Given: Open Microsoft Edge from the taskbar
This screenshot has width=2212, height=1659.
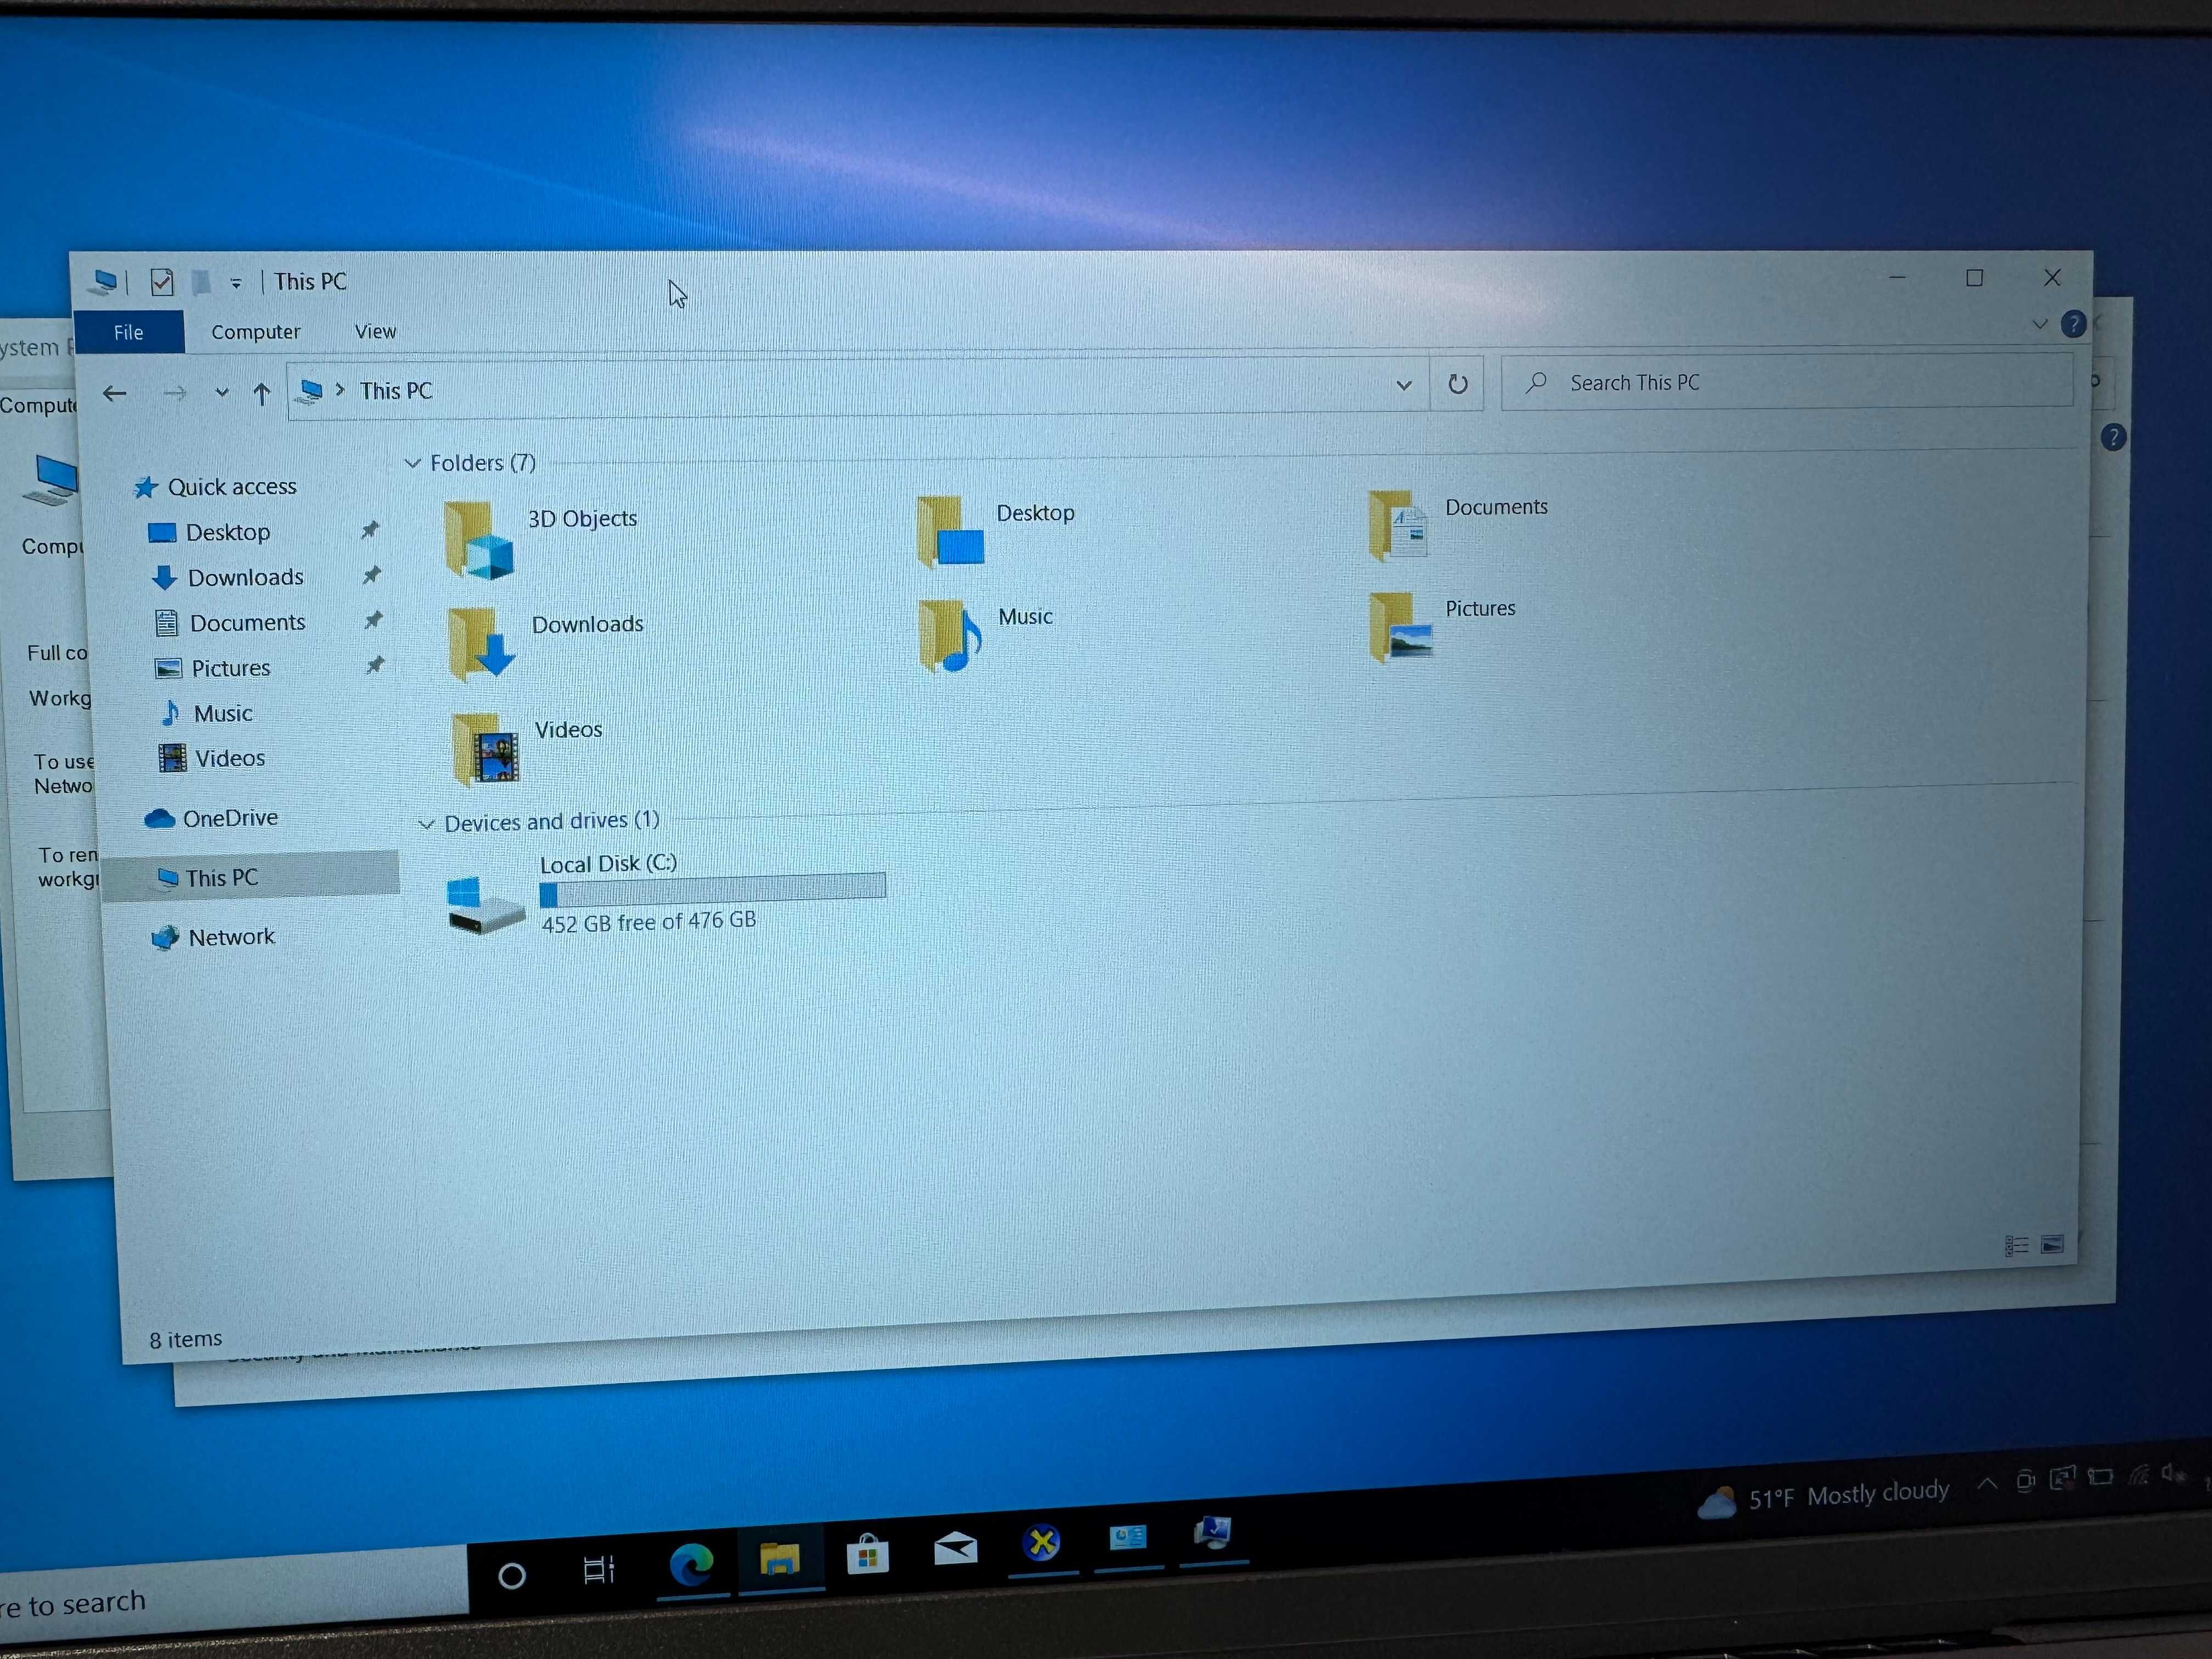Looking at the screenshot, I should pyautogui.click(x=691, y=1564).
